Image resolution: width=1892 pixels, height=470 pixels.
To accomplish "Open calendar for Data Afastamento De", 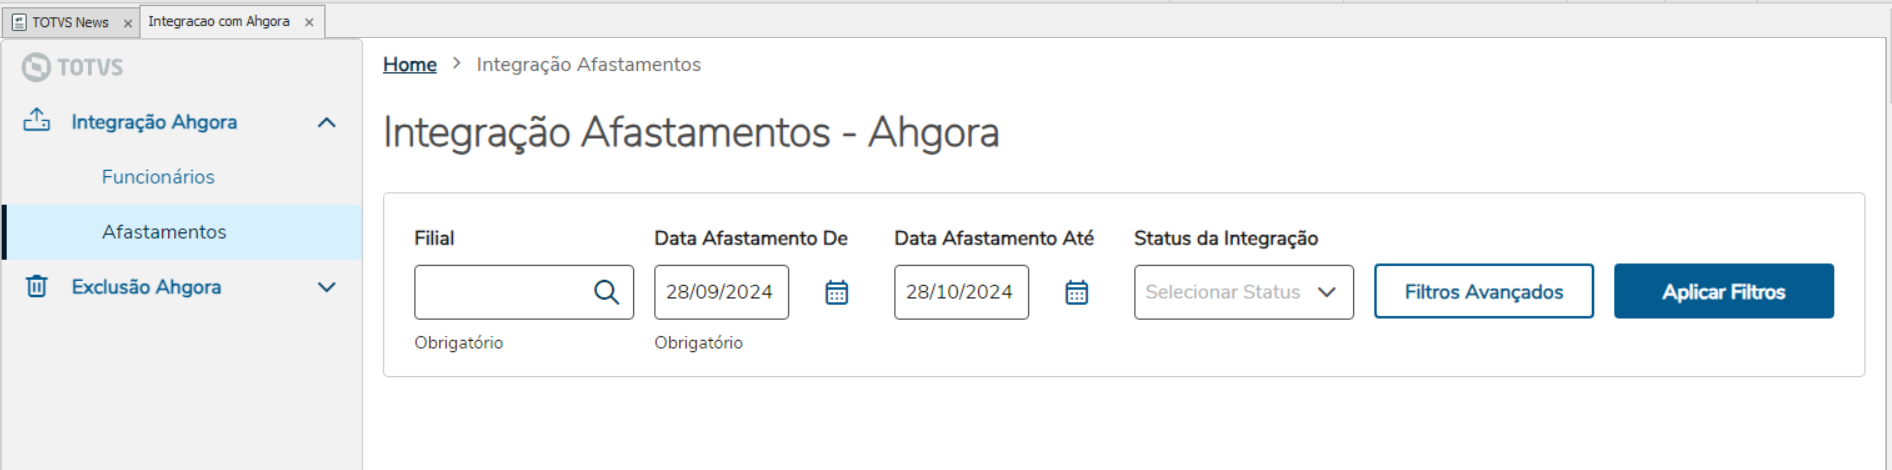I will 837,292.
